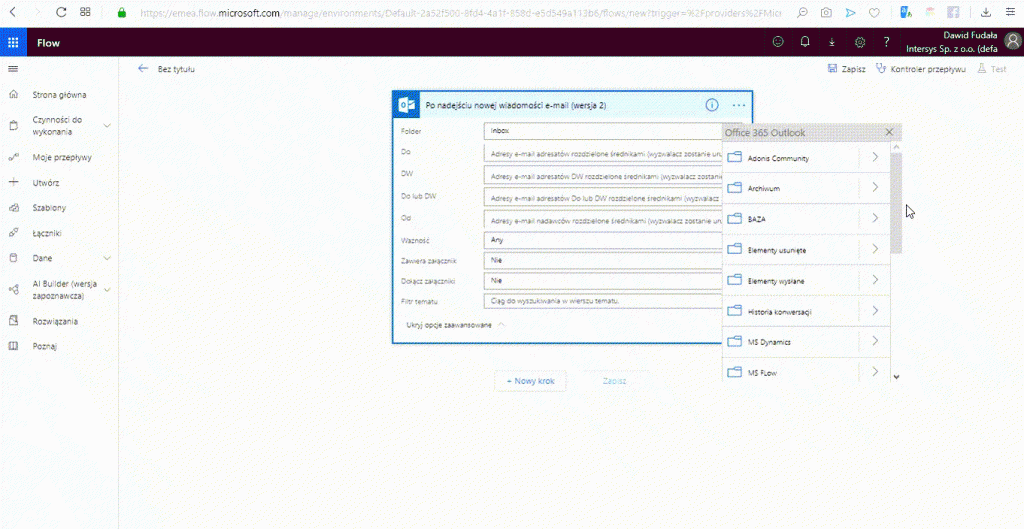Collapse via Ukryj opcje zaawansowane
The image size is (1024, 529).
pyautogui.click(x=456, y=324)
